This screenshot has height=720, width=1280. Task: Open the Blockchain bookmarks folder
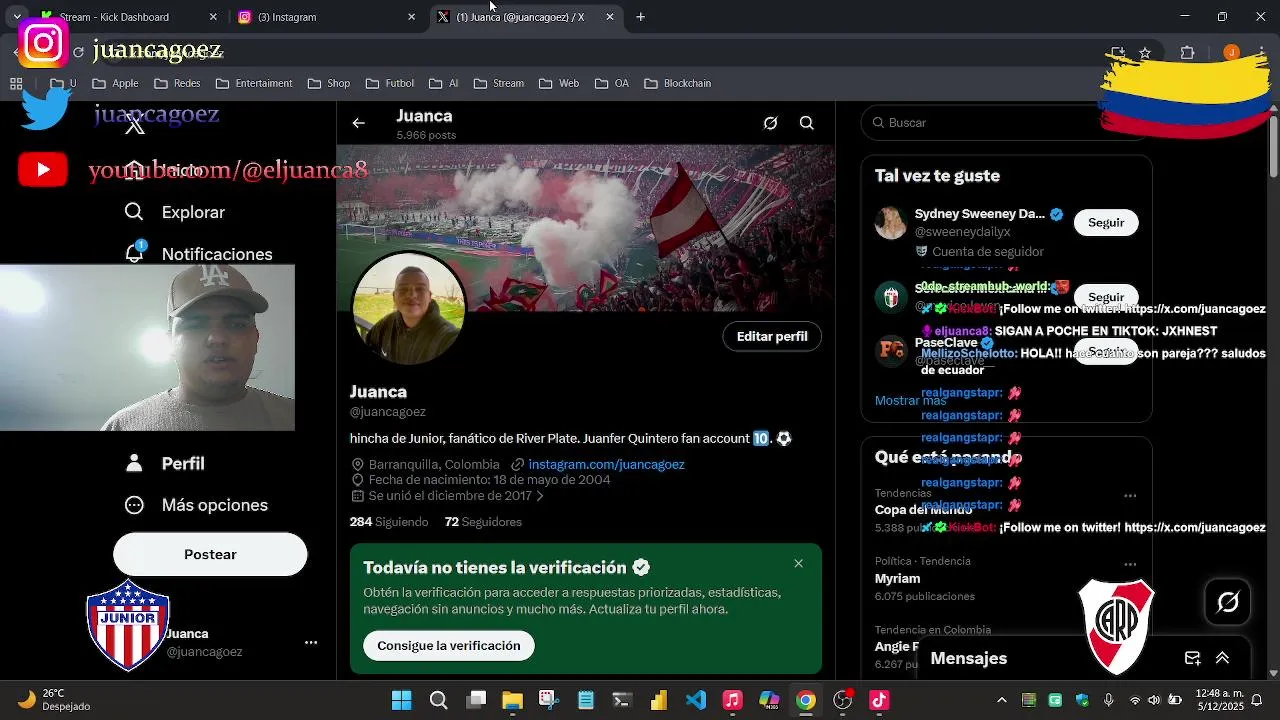(x=678, y=83)
